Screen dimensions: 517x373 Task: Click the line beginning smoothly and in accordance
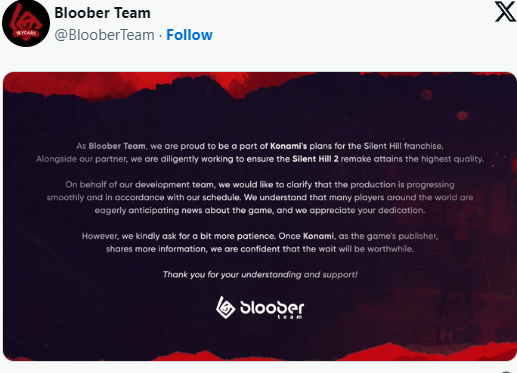(260, 197)
